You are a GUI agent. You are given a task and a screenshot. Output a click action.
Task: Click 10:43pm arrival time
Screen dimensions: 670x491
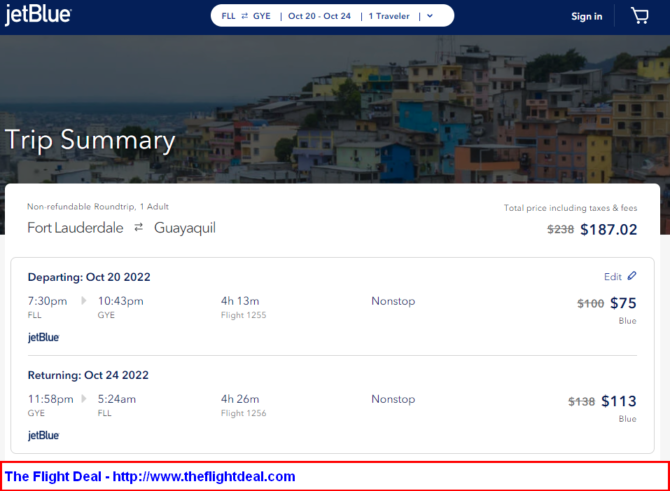pyautogui.click(x=120, y=301)
